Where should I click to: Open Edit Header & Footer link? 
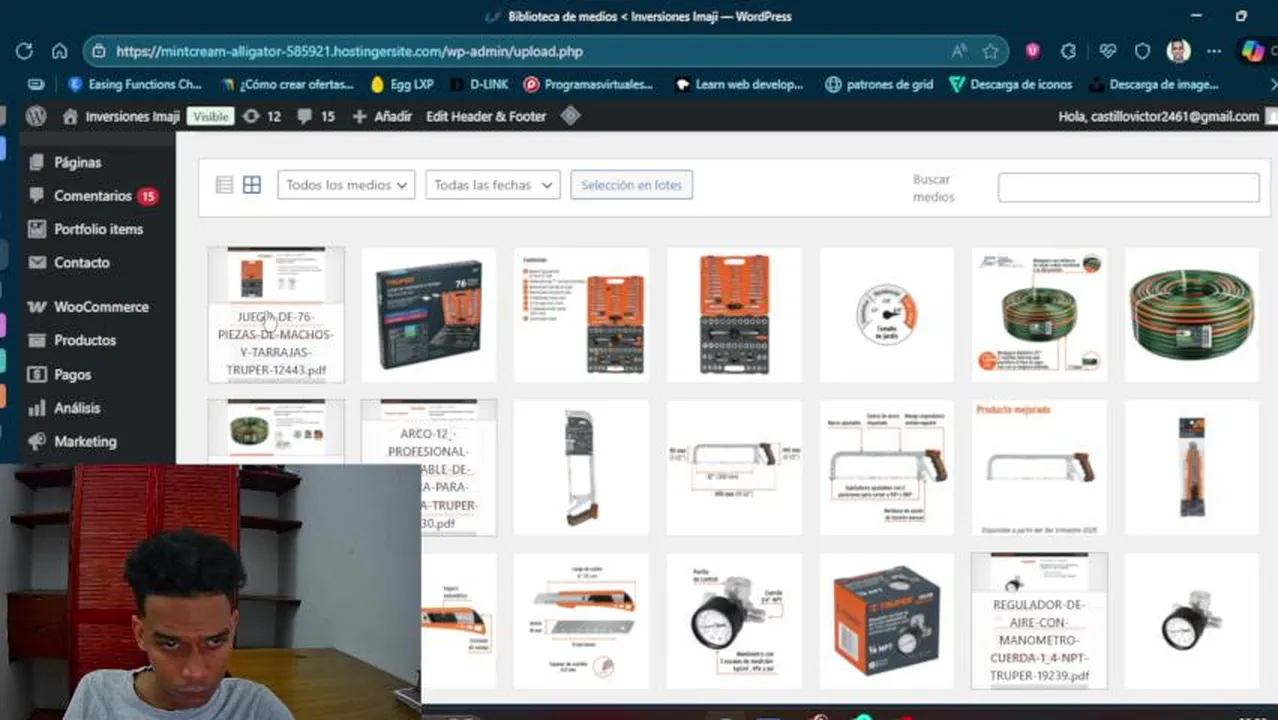click(x=486, y=116)
